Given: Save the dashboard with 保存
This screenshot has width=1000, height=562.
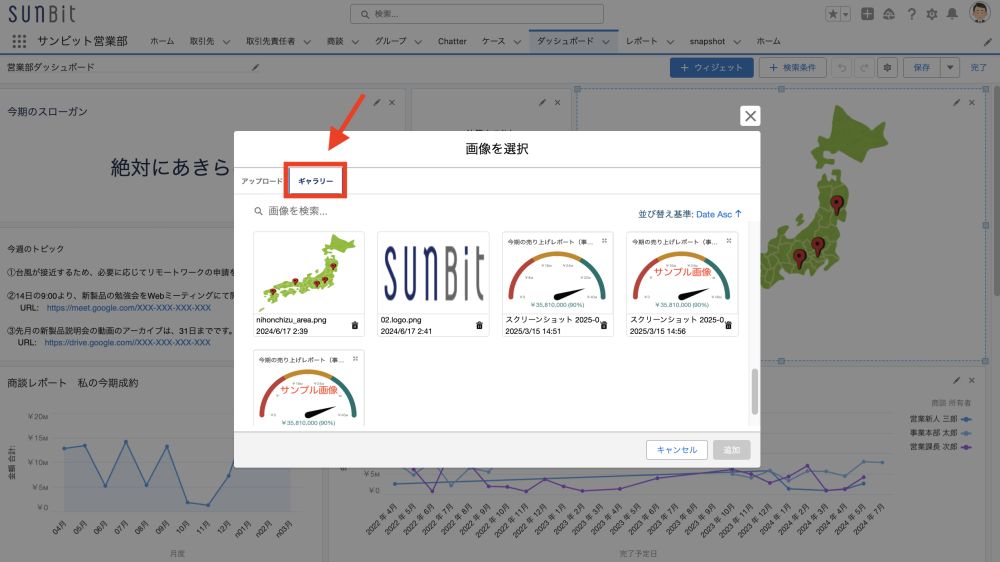Looking at the screenshot, I should (x=922, y=68).
